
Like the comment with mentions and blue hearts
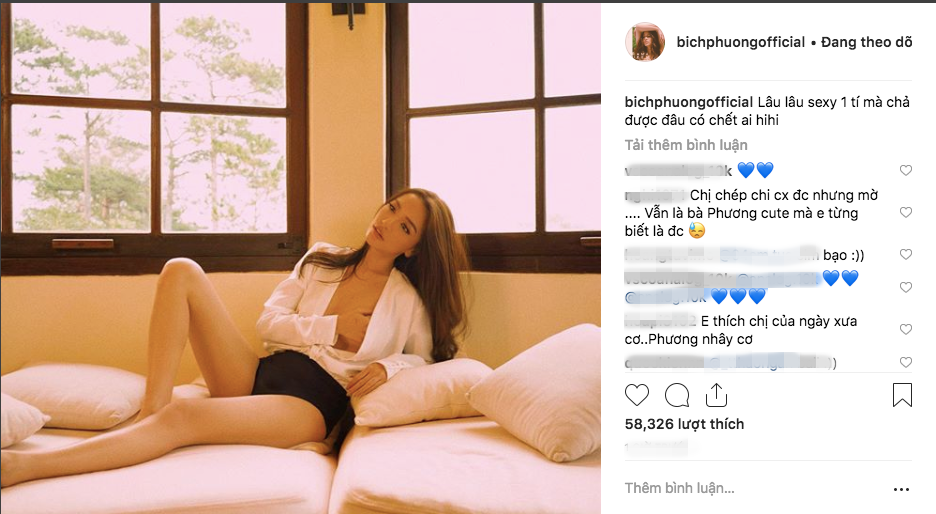coord(906,287)
